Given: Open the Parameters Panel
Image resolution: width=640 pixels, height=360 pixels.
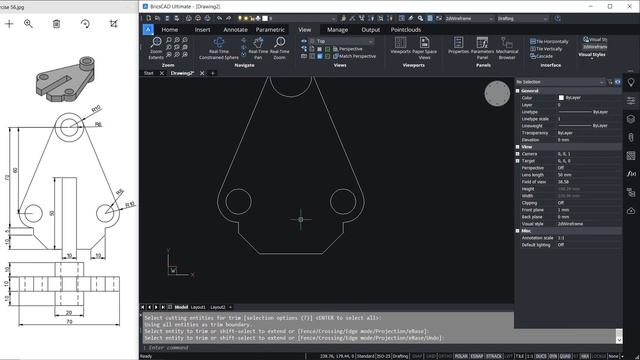Looking at the screenshot, I should [482, 48].
